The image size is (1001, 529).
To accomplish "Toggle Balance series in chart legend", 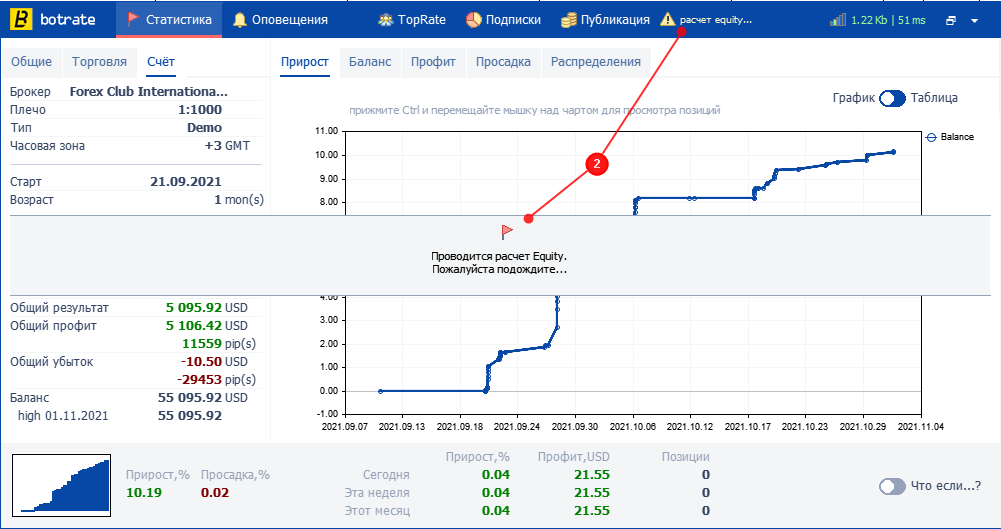I will (x=949, y=137).
